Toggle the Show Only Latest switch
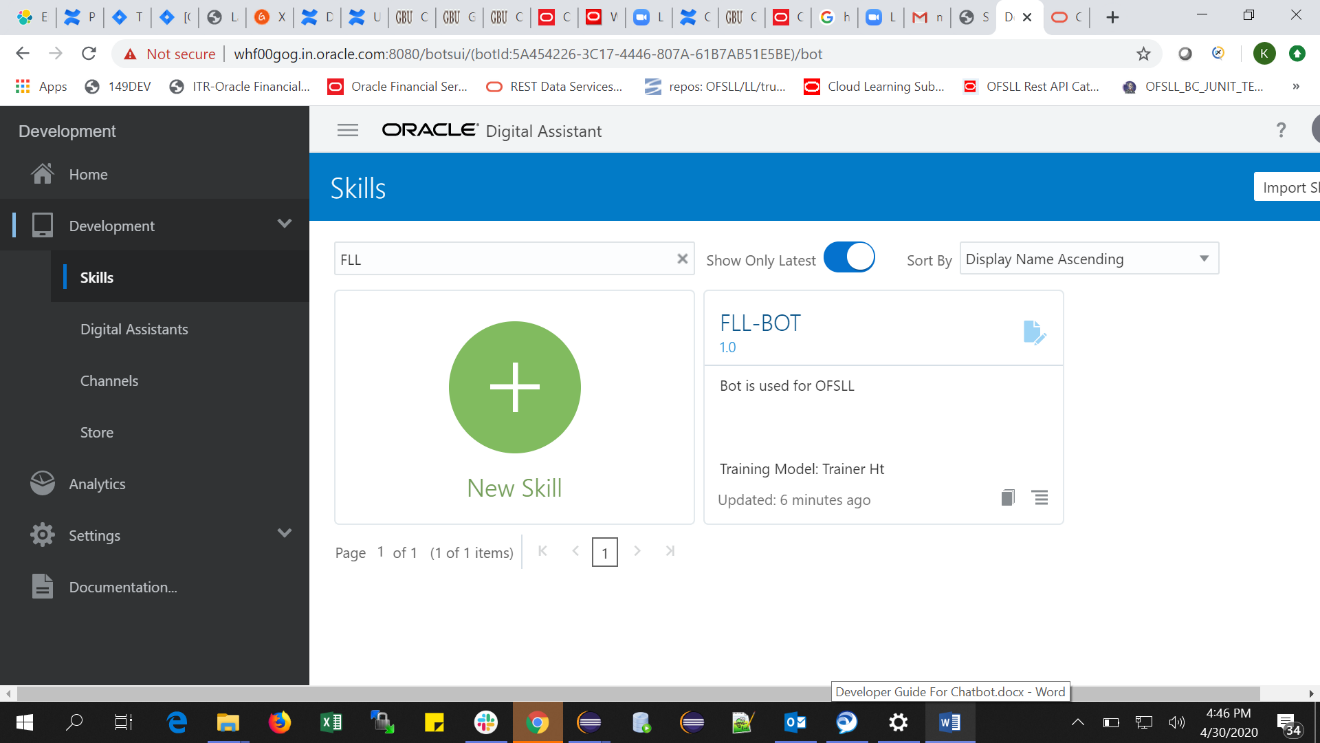The height and width of the screenshot is (743, 1320). (849, 258)
